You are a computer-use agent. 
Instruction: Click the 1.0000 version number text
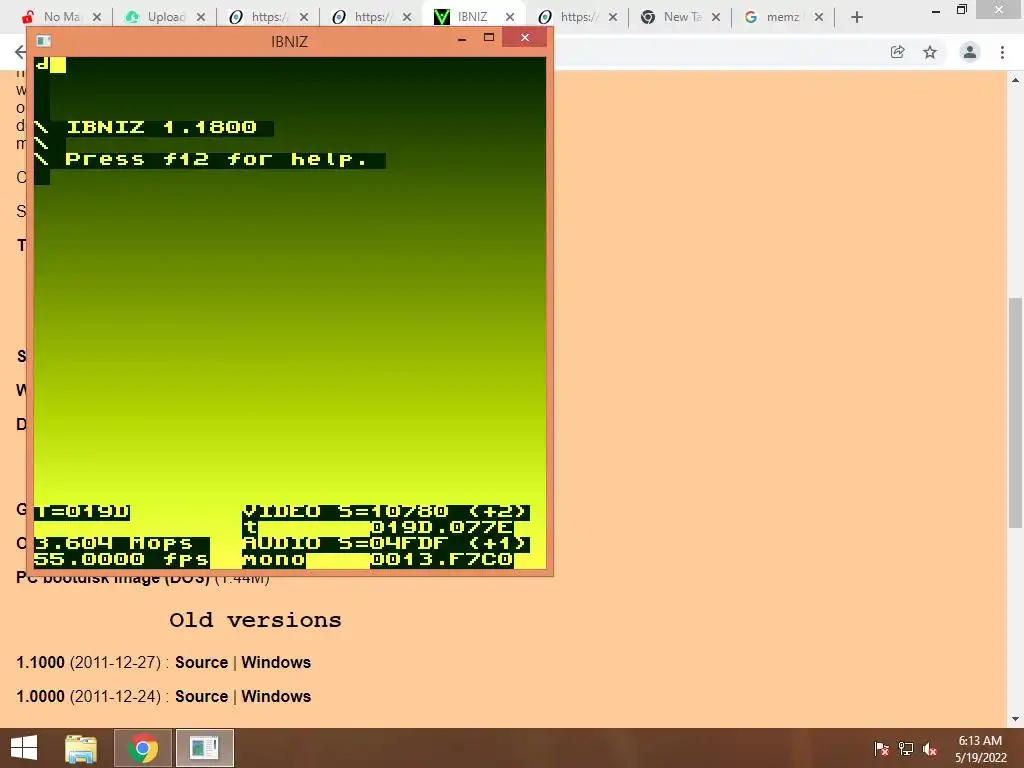[40, 696]
